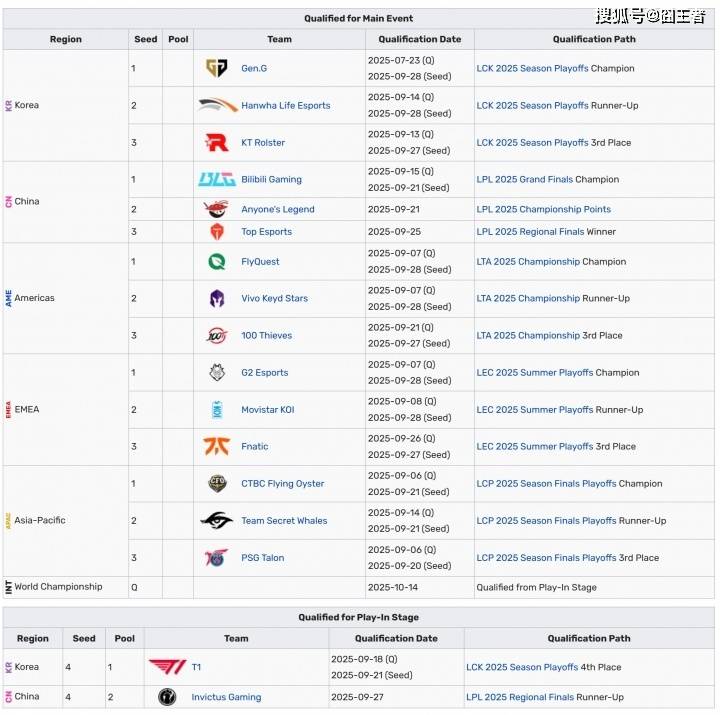Viewport: 720px width, 715px height.
Task: Click the Fnatic team logo
Action: 217,447
